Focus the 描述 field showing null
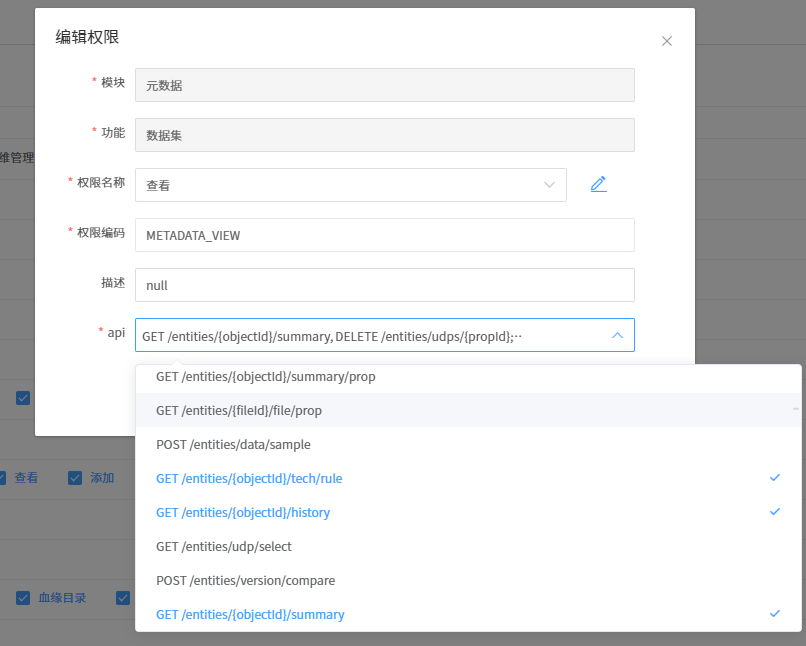Viewport: 806px width, 646px height. (384, 285)
